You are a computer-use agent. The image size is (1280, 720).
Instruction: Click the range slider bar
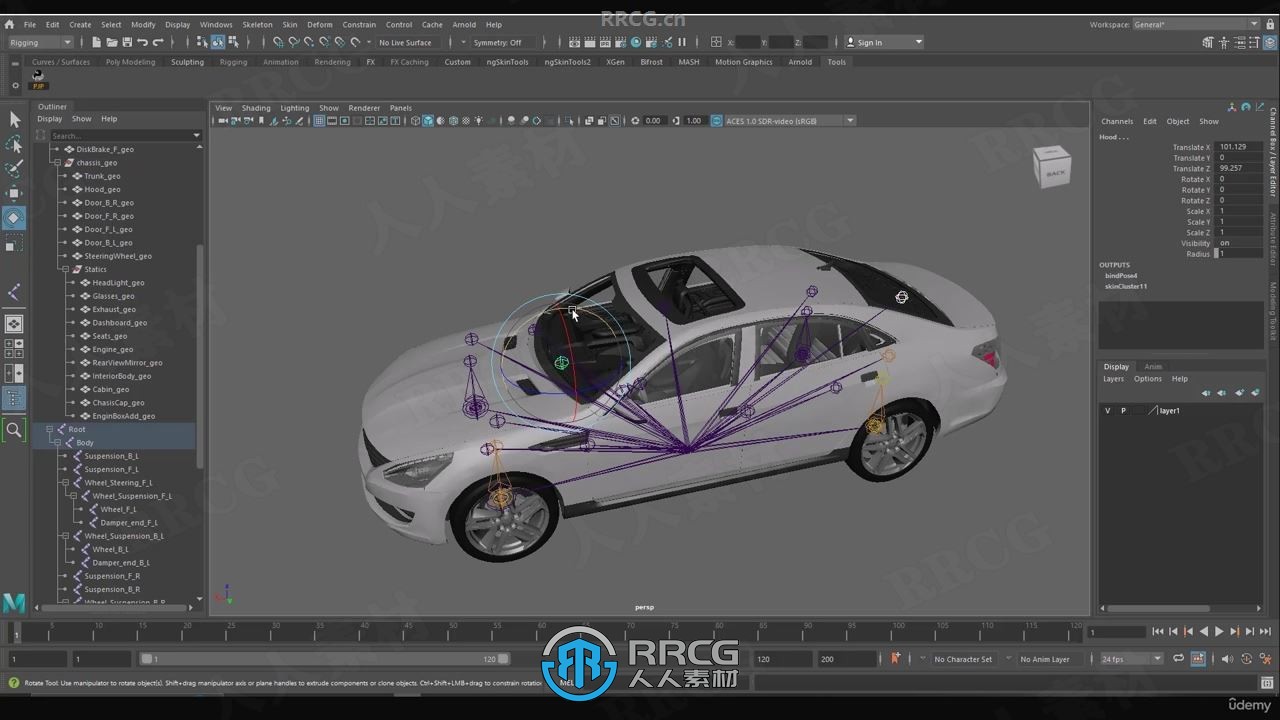click(325, 659)
